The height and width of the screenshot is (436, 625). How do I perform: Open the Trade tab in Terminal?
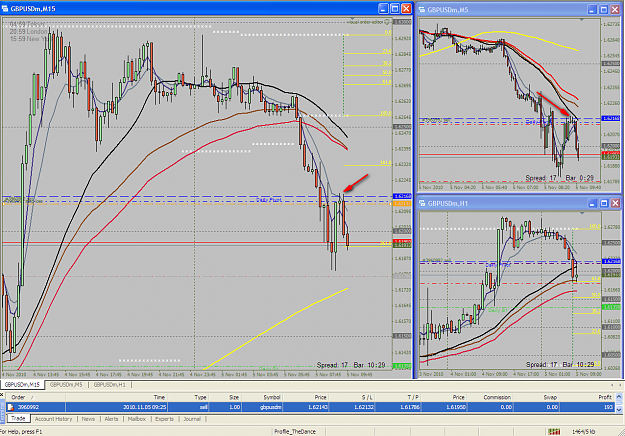click(x=18, y=418)
